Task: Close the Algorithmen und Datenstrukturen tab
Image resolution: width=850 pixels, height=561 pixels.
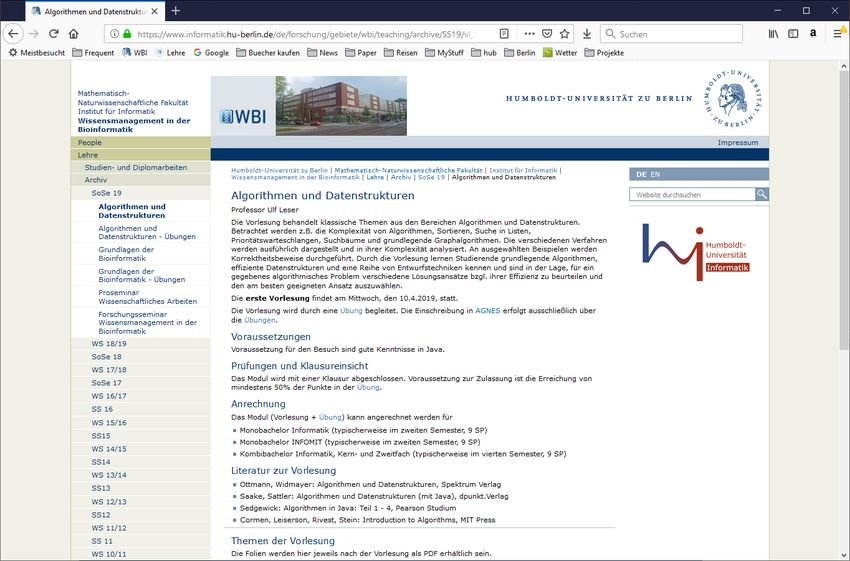Action: pyautogui.click(x=154, y=11)
